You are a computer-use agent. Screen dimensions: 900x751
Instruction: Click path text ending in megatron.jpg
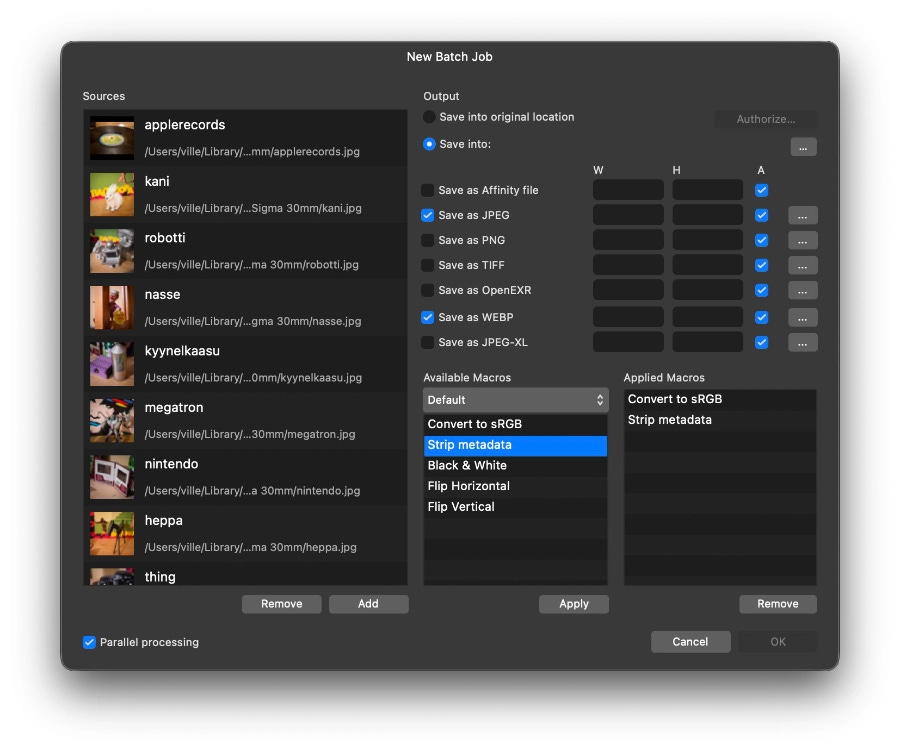[250, 435]
